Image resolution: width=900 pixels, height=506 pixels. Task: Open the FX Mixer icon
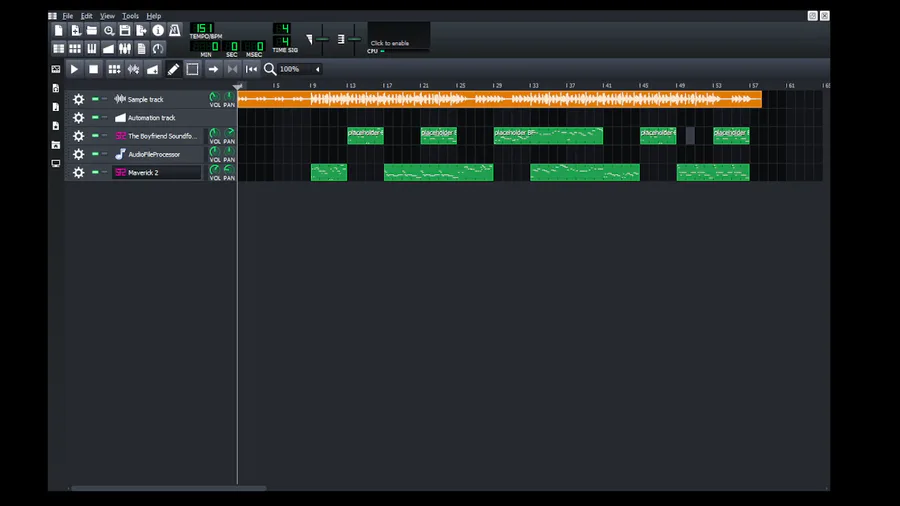125,49
